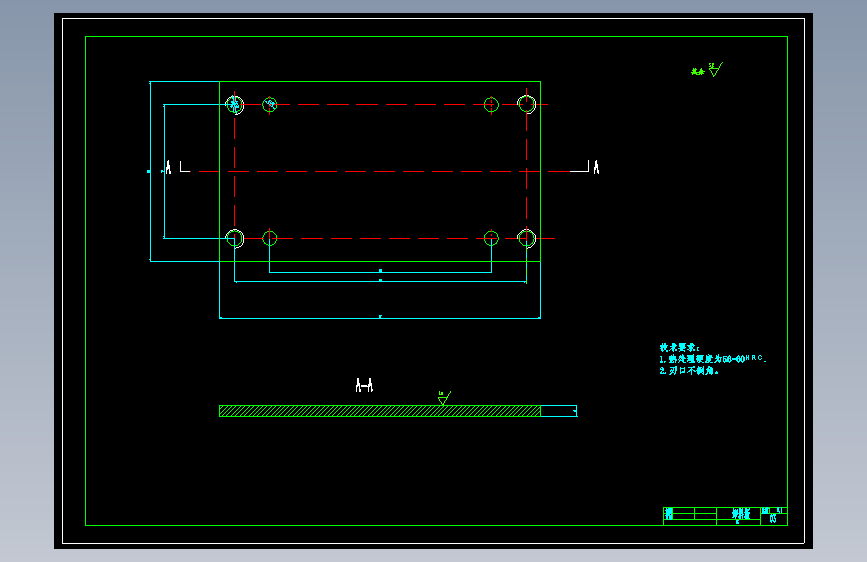The image size is (867, 562).
Task: Pick the large hole at the plate's bottom-right corner
Action: tap(526, 238)
